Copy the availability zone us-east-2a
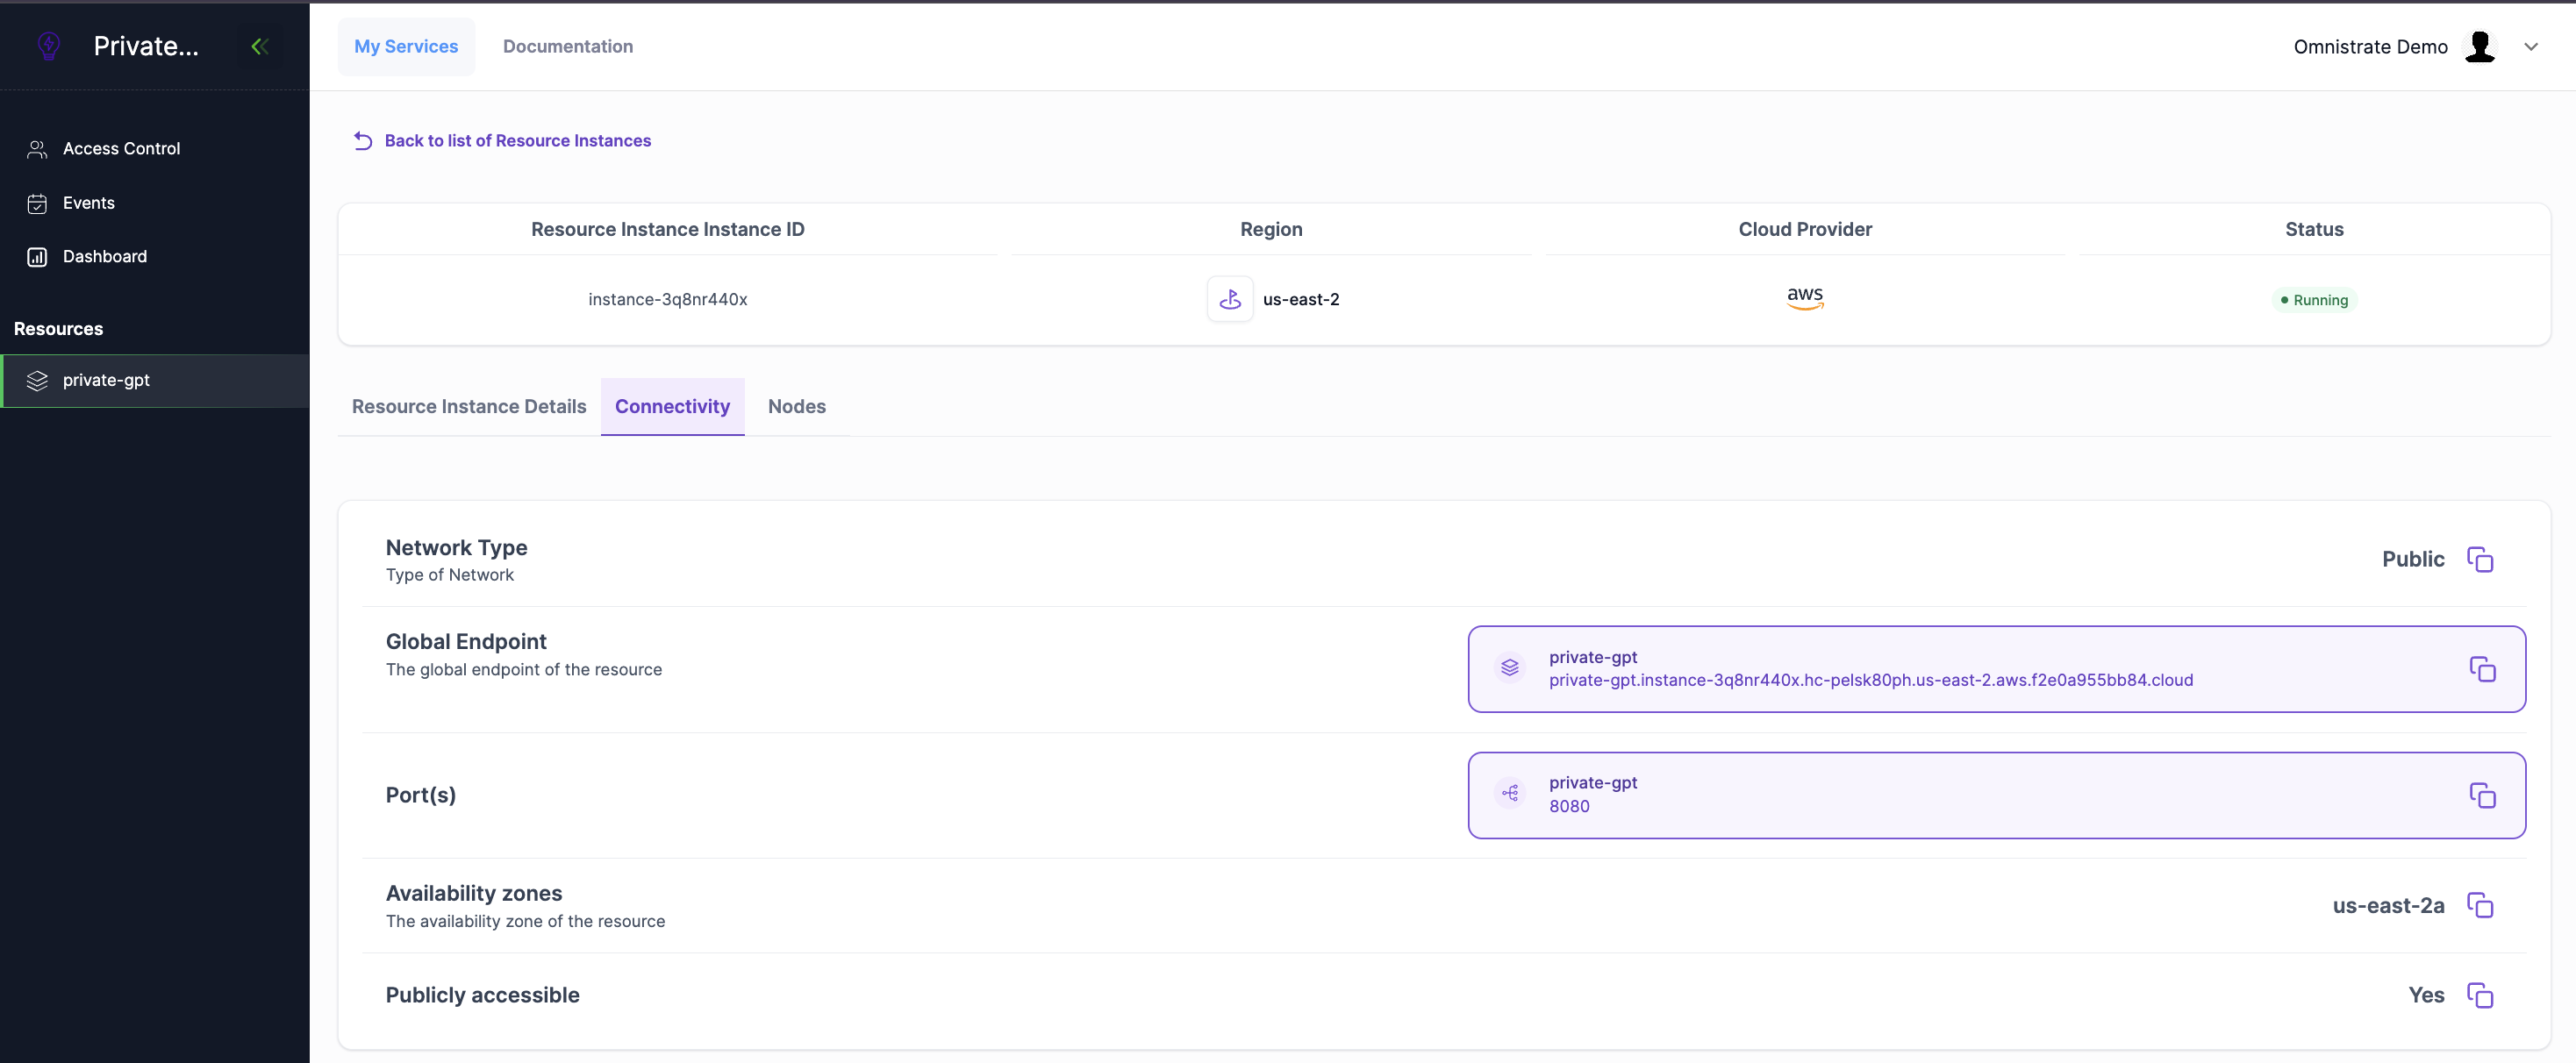The height and width of the screenshot is (1063, 2576). tap(2480, 905)
